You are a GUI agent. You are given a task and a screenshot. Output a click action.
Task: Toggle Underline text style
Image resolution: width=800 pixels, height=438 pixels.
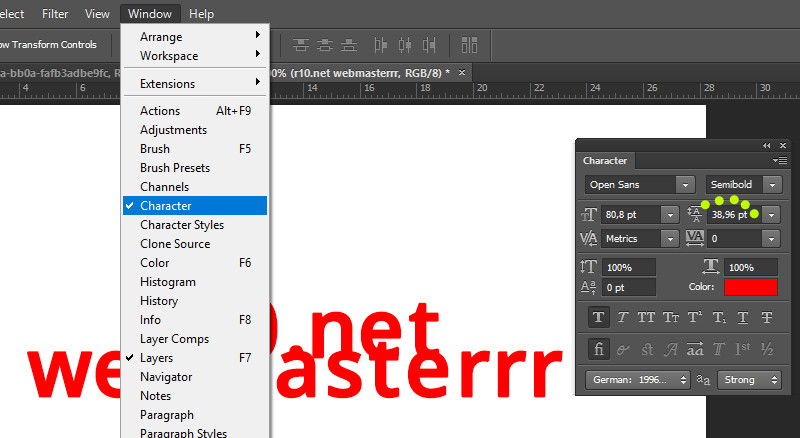pyautogui.click(x=743, y=318)
